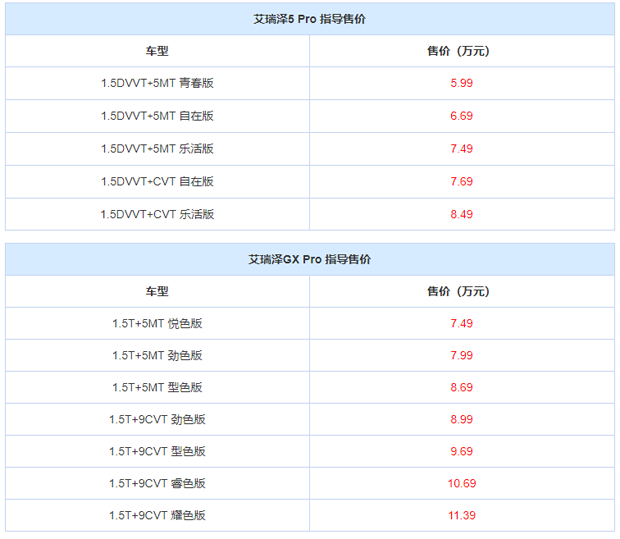Select the 1.5T+5MT 型色版 model cell
Image resolution: width=620 pixels, height=539 pixels.
click(157, 388)
